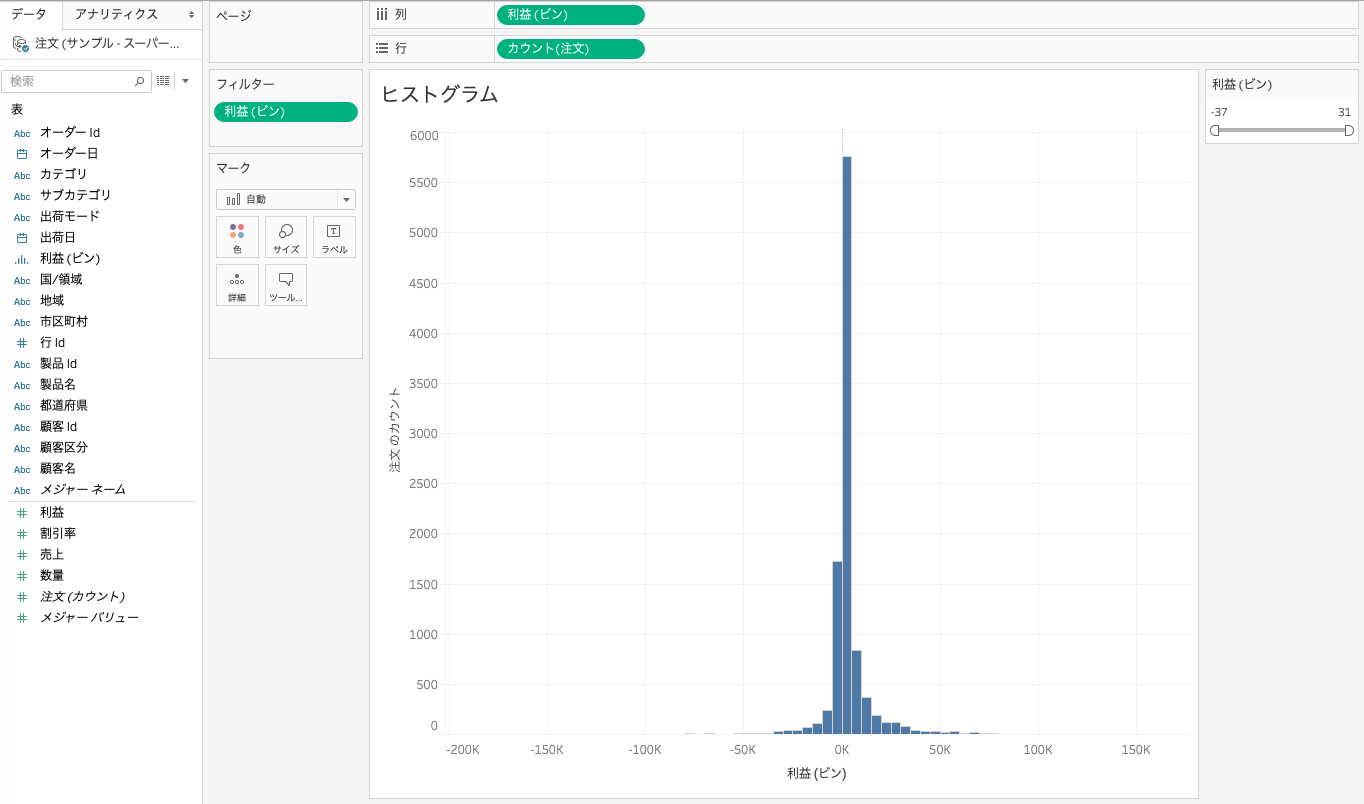Click the 表 tables section header
This screenshot has width=1364, height=804.
(x=17, y=109)
